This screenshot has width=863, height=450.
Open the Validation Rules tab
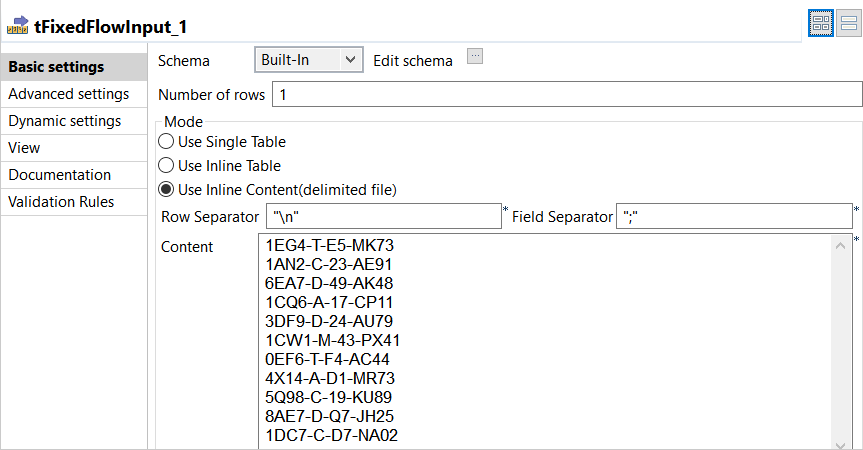pyautogui.click(x=61, y=202)
